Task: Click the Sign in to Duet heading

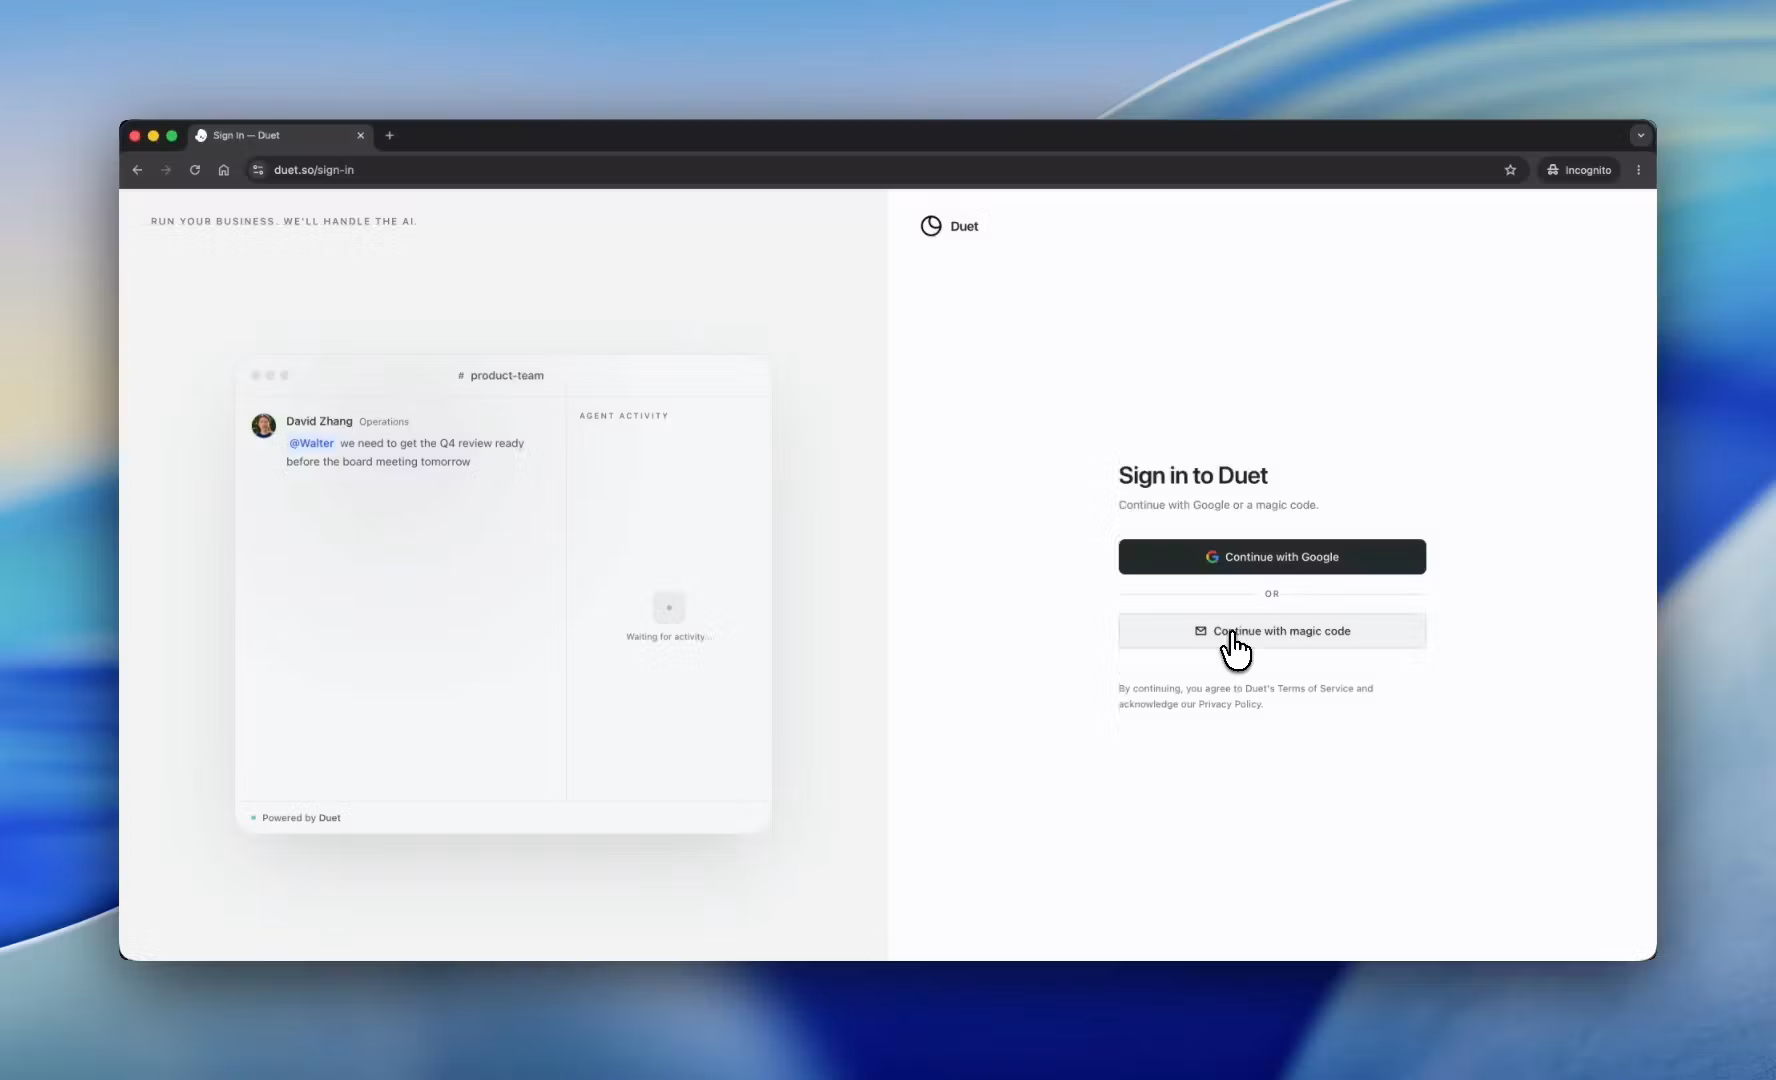Action: 1193,476
